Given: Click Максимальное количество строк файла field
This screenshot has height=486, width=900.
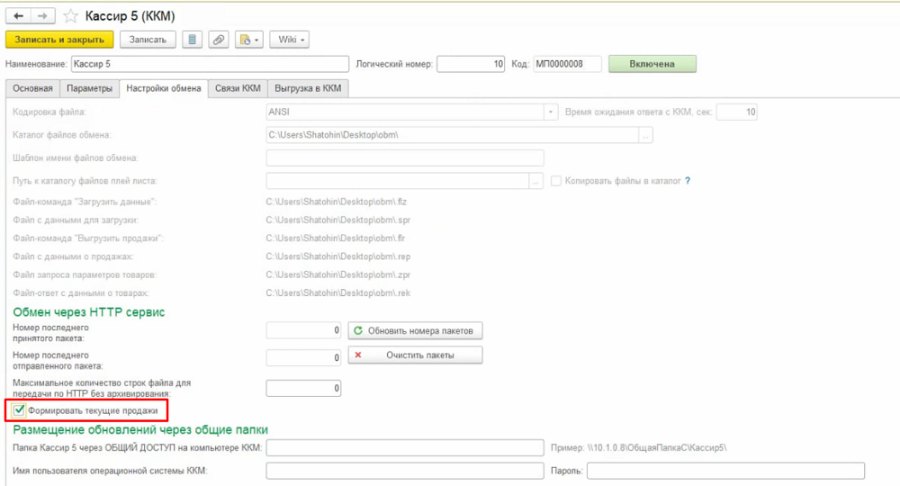Looking at the screenshot, I should [x=304, y=388].
